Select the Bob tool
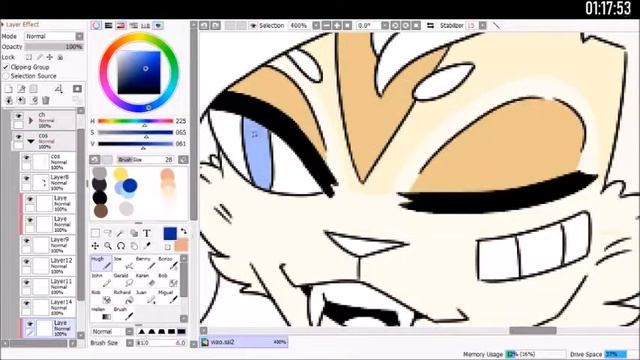640x360 pixels. point(168,280)
